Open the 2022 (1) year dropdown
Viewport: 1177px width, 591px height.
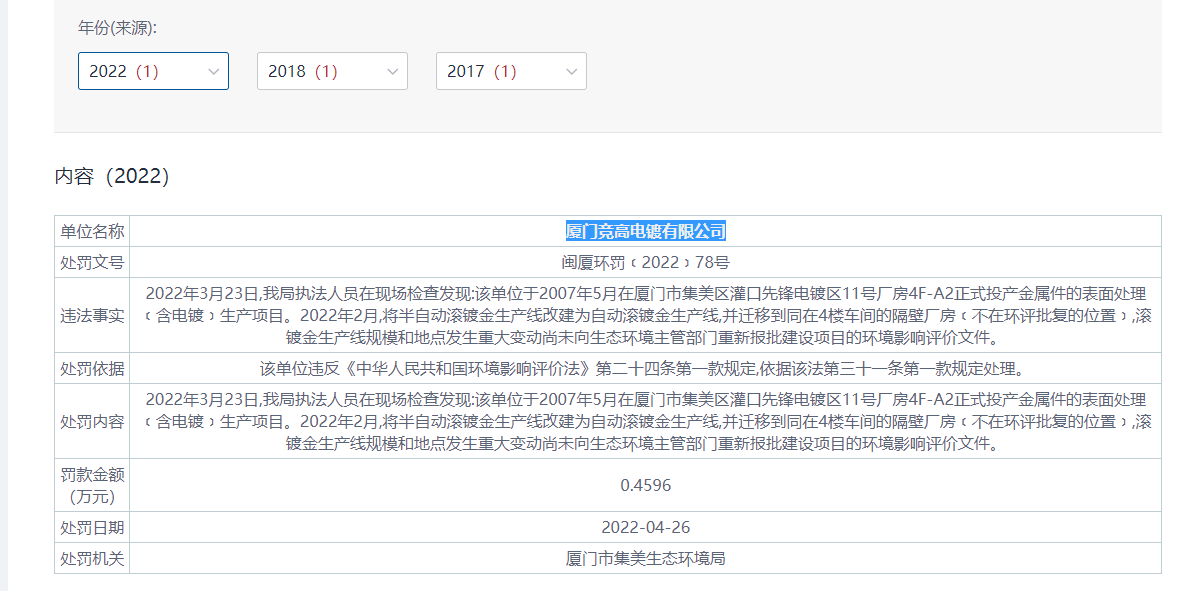[153, 71]
